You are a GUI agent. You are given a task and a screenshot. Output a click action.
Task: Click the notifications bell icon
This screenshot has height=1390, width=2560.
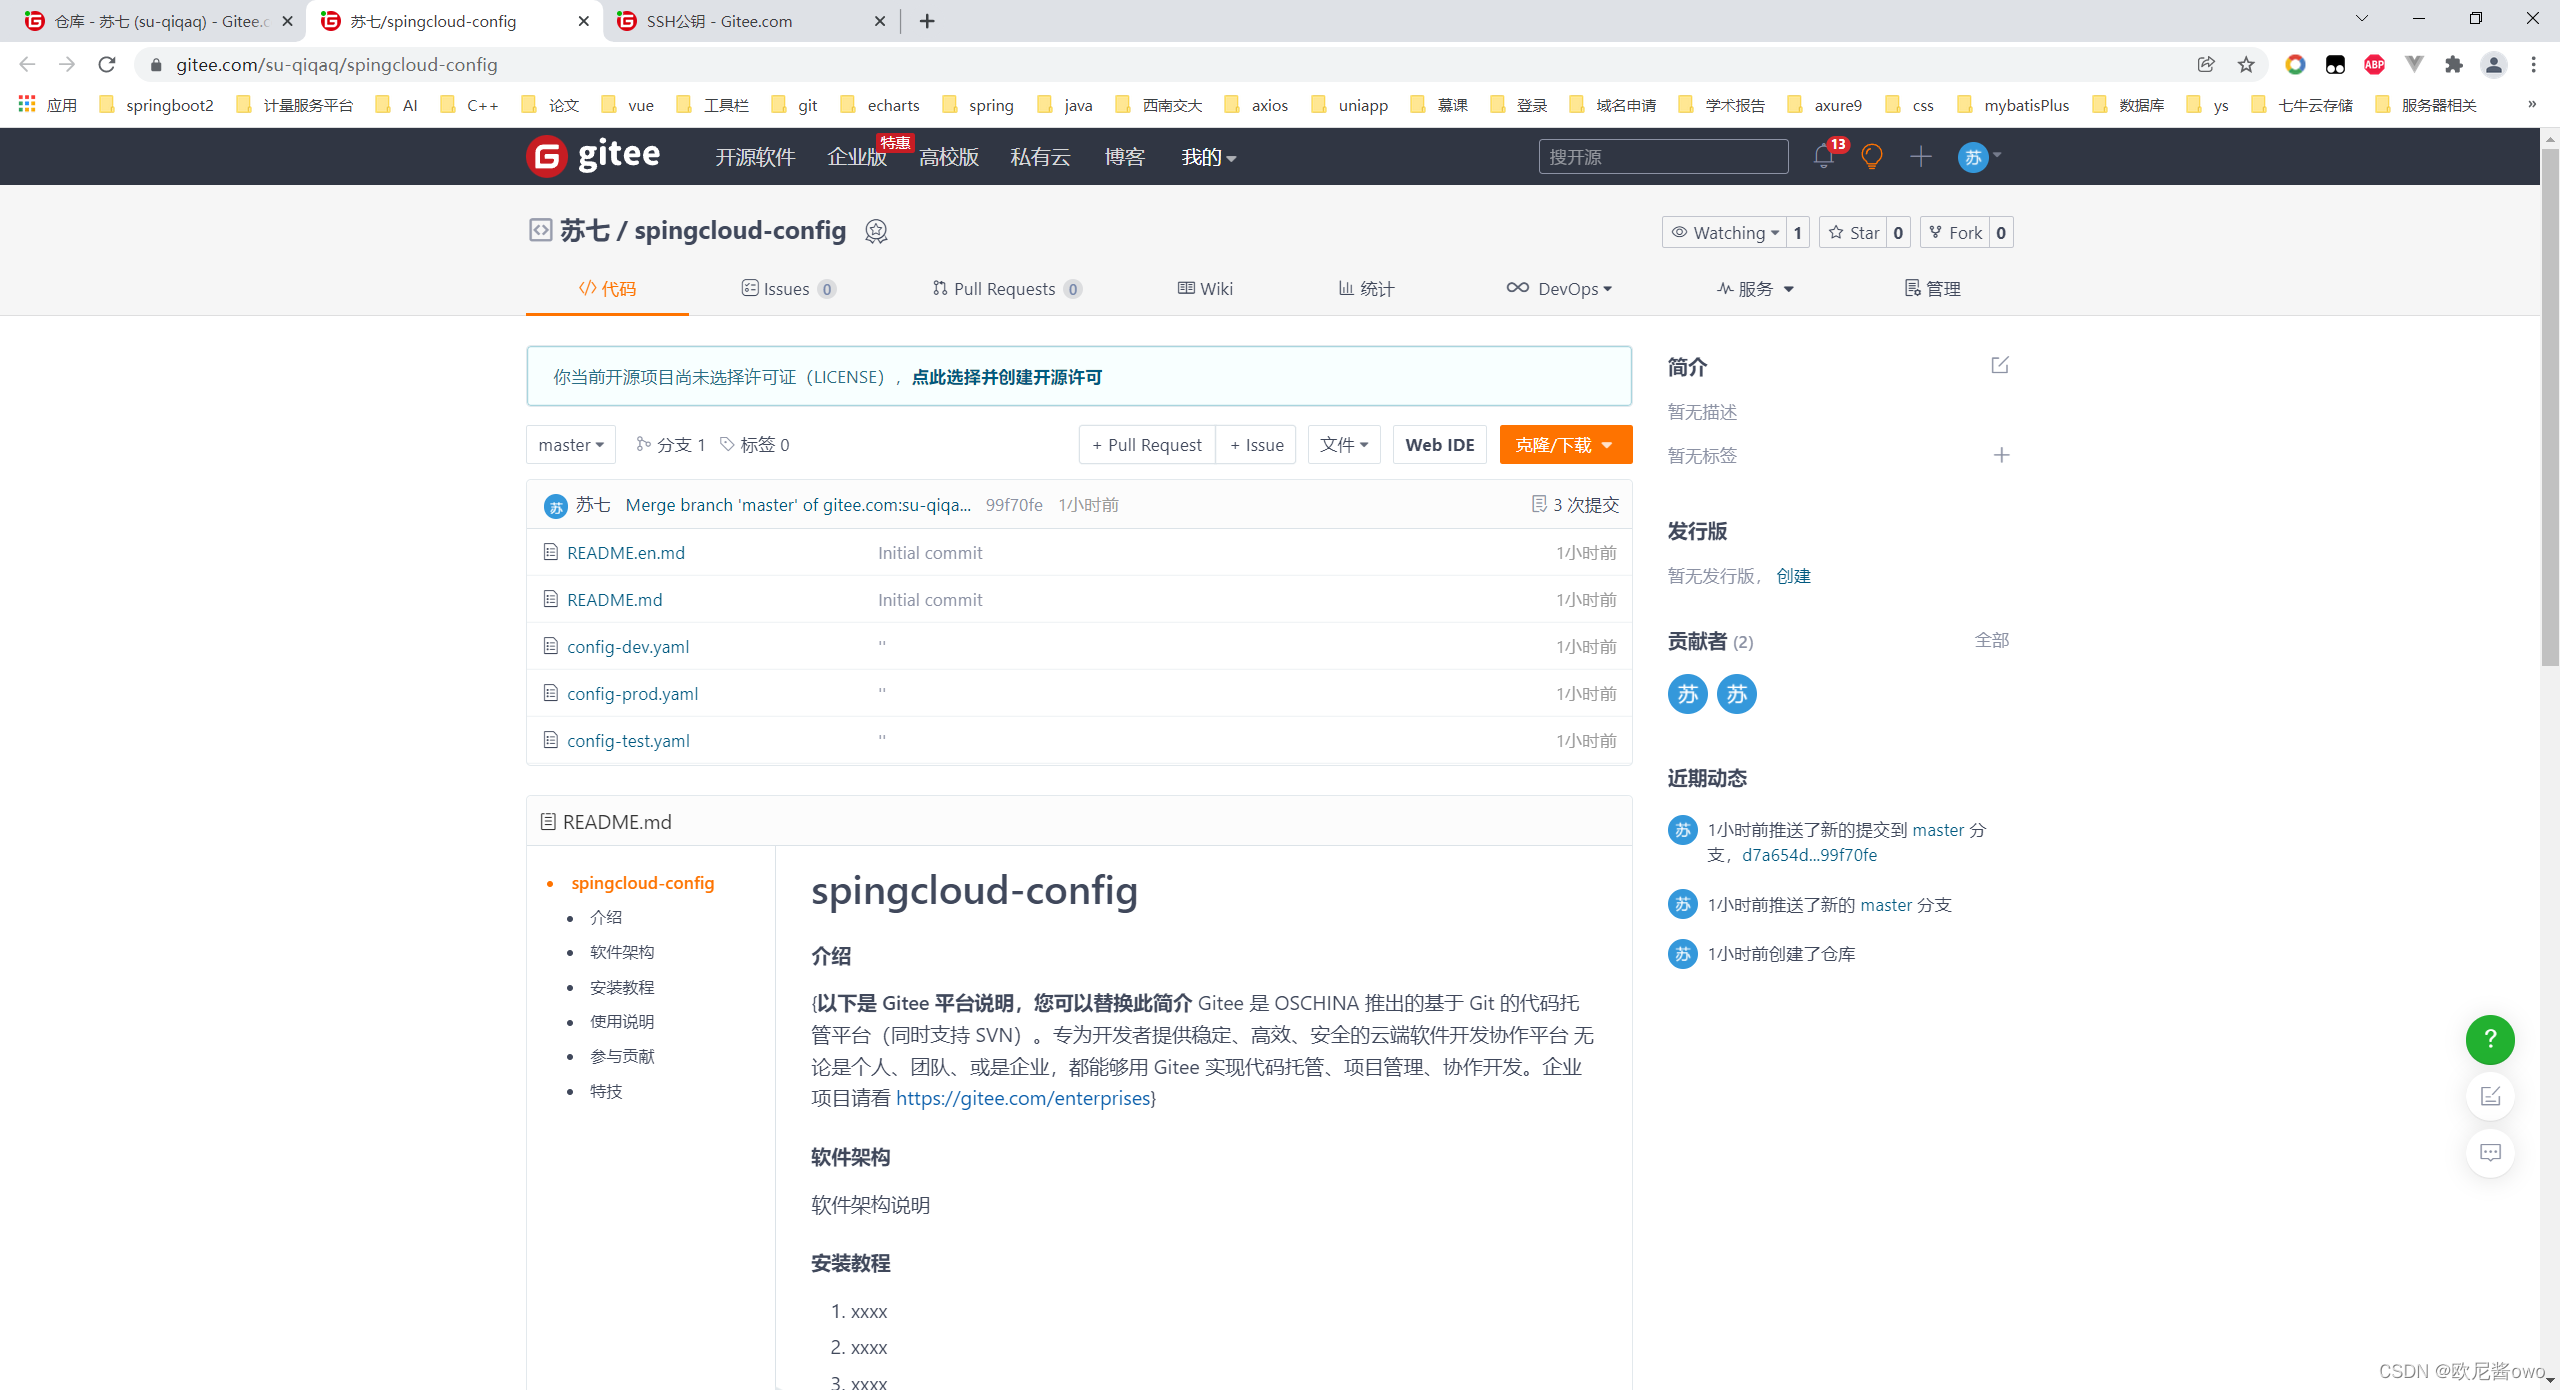[x=1823, y=157]
